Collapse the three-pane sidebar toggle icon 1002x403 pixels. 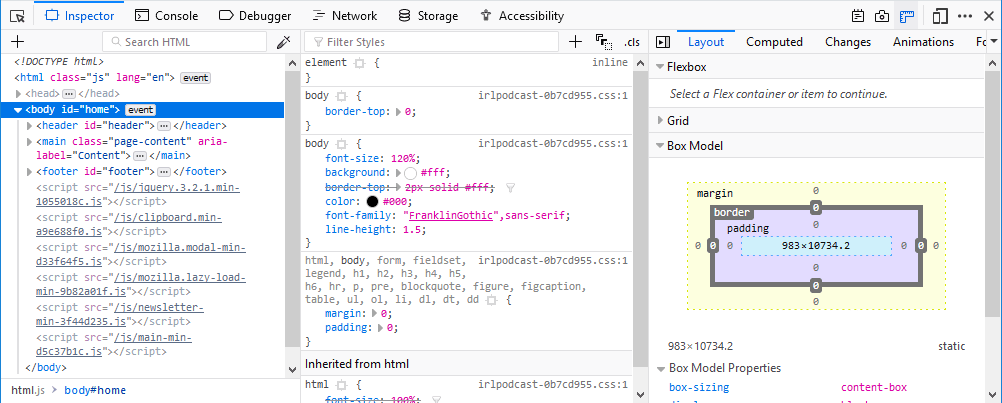(663, 42)
